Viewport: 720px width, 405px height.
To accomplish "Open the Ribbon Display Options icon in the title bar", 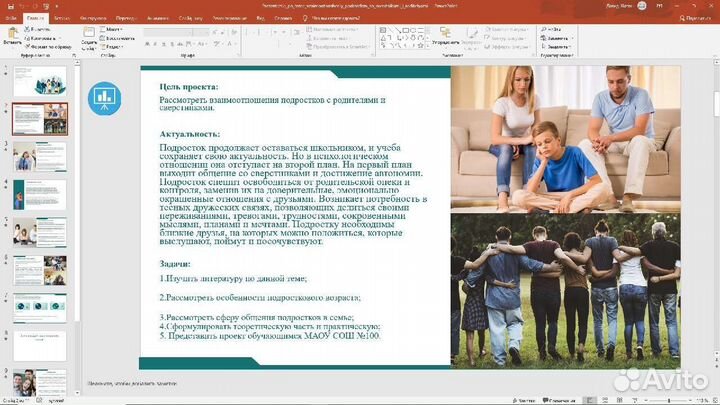I will [660, 6].
